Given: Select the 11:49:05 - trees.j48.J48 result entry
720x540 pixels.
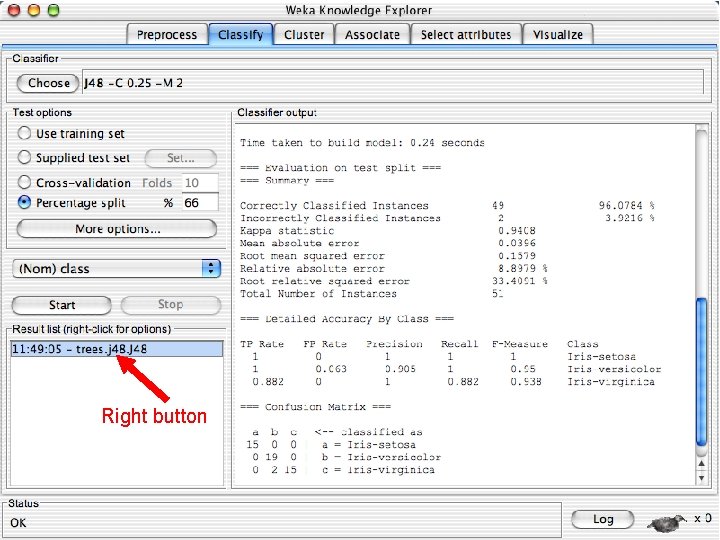Looking at the screenshot, I should point(117,349).
